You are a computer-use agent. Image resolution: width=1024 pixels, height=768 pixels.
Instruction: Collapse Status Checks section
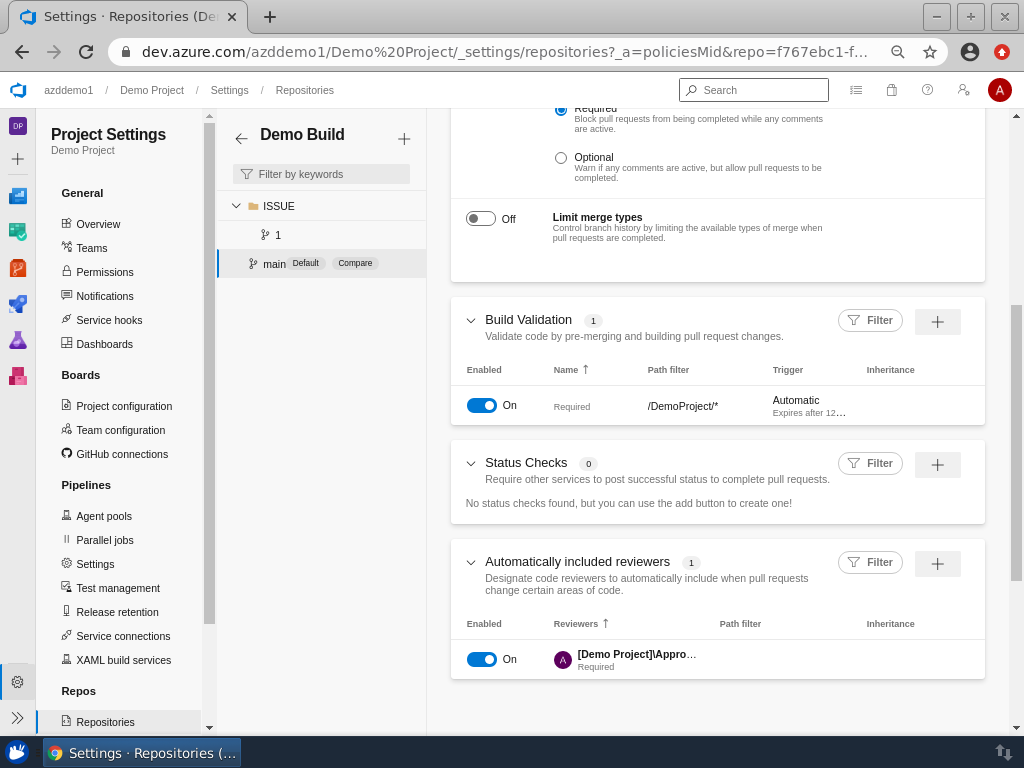(470, 464)
